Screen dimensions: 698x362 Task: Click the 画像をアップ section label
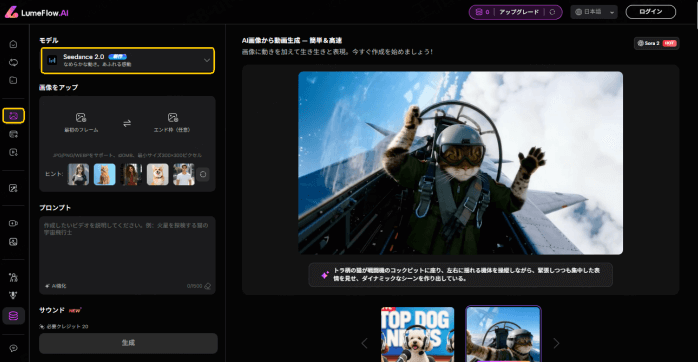[58, 88]
